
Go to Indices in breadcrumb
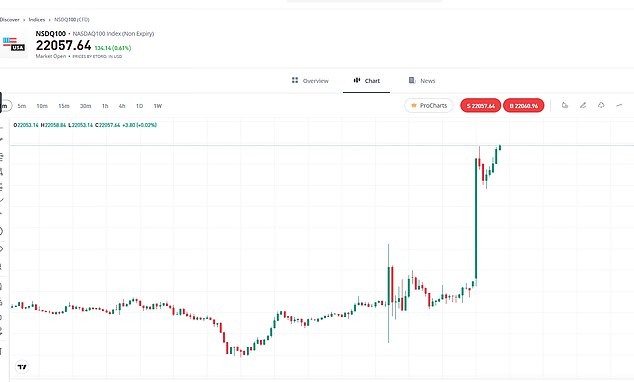(37, 19)
